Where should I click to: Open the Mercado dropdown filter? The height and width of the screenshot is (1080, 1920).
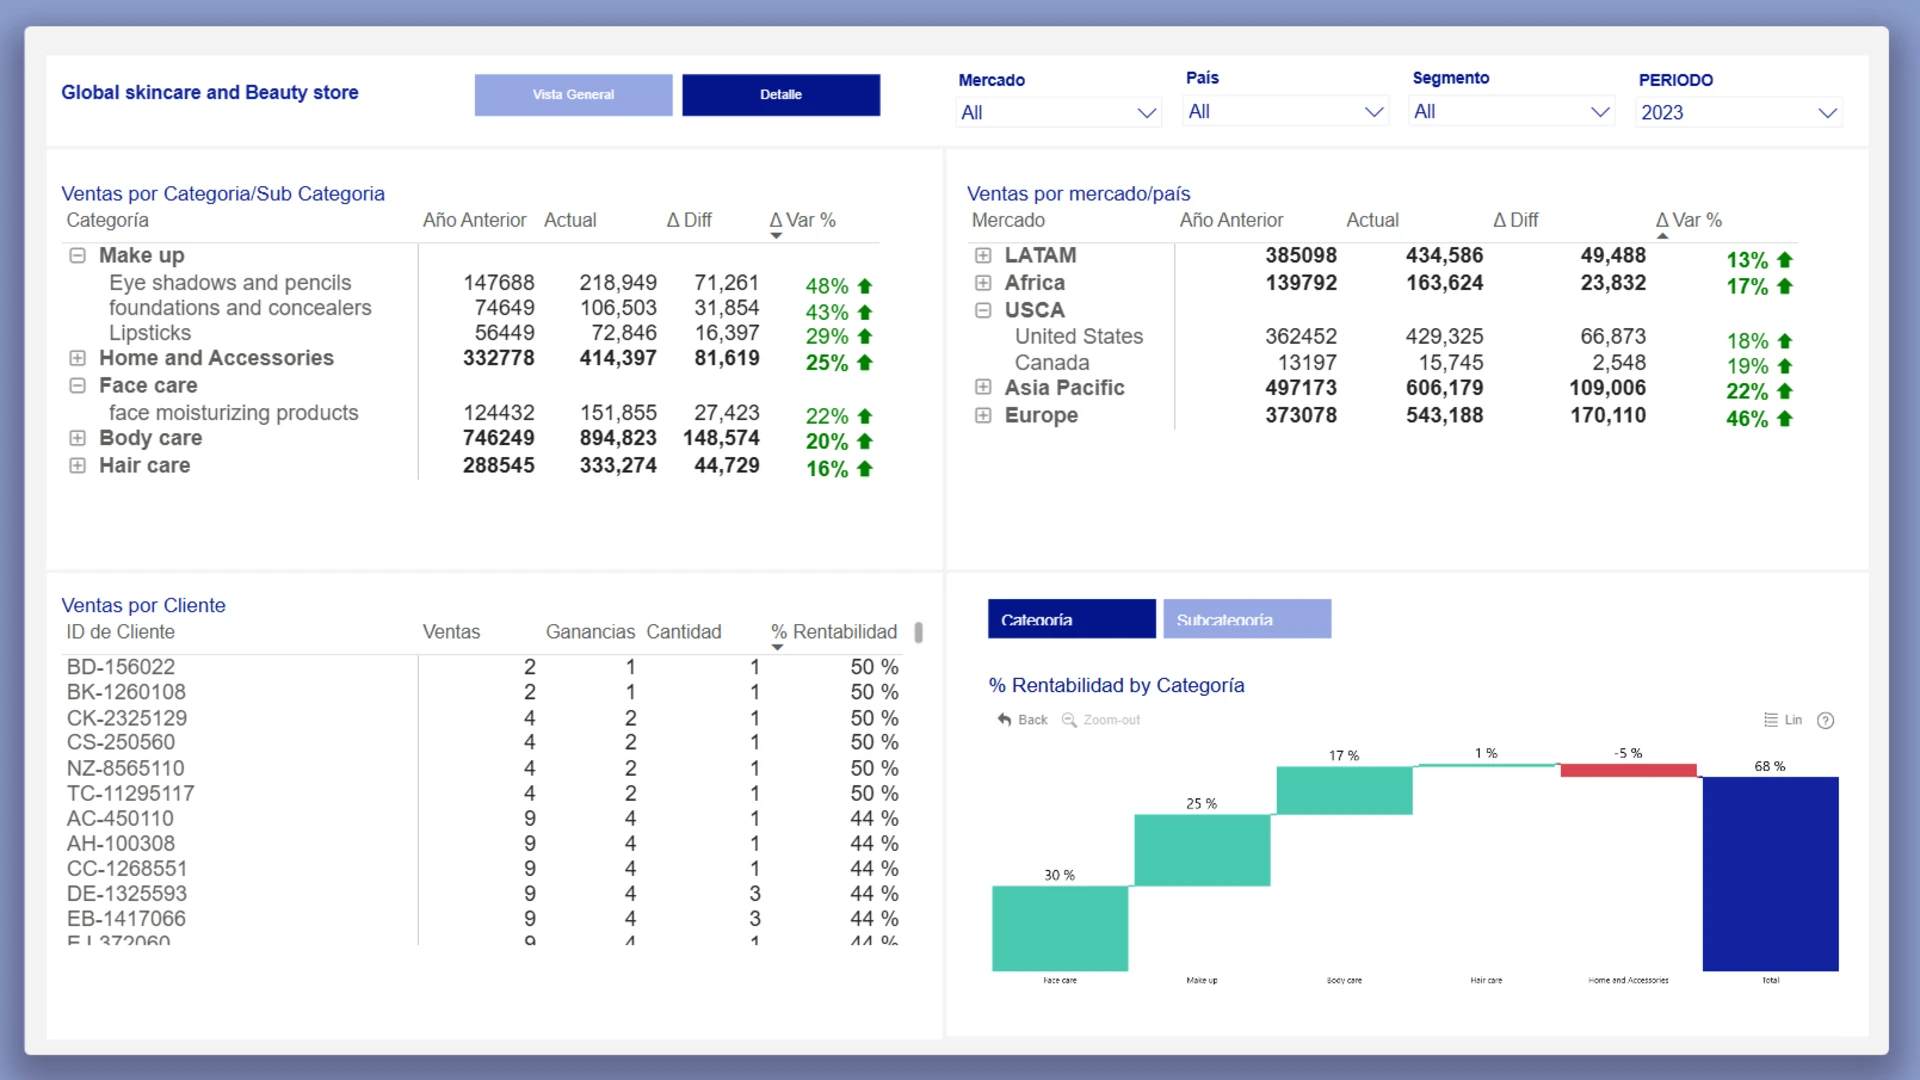tap(1058, 113)
